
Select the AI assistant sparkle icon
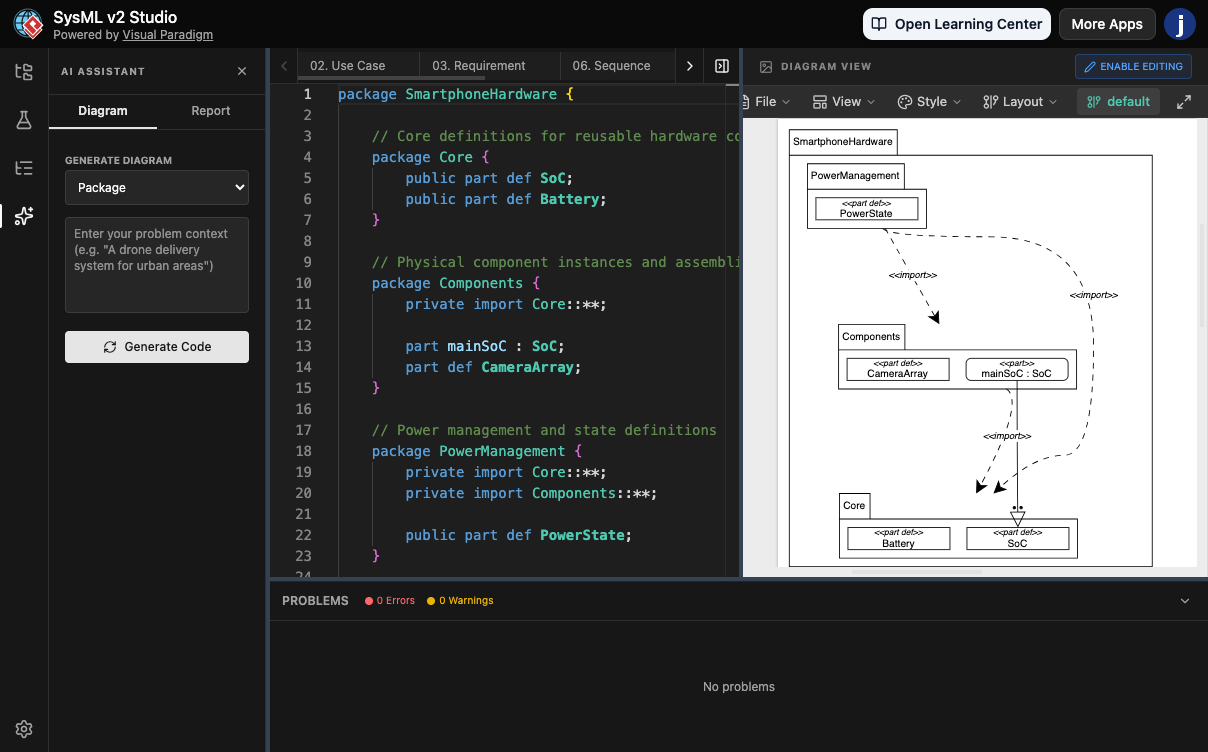[x=24, y=216]
